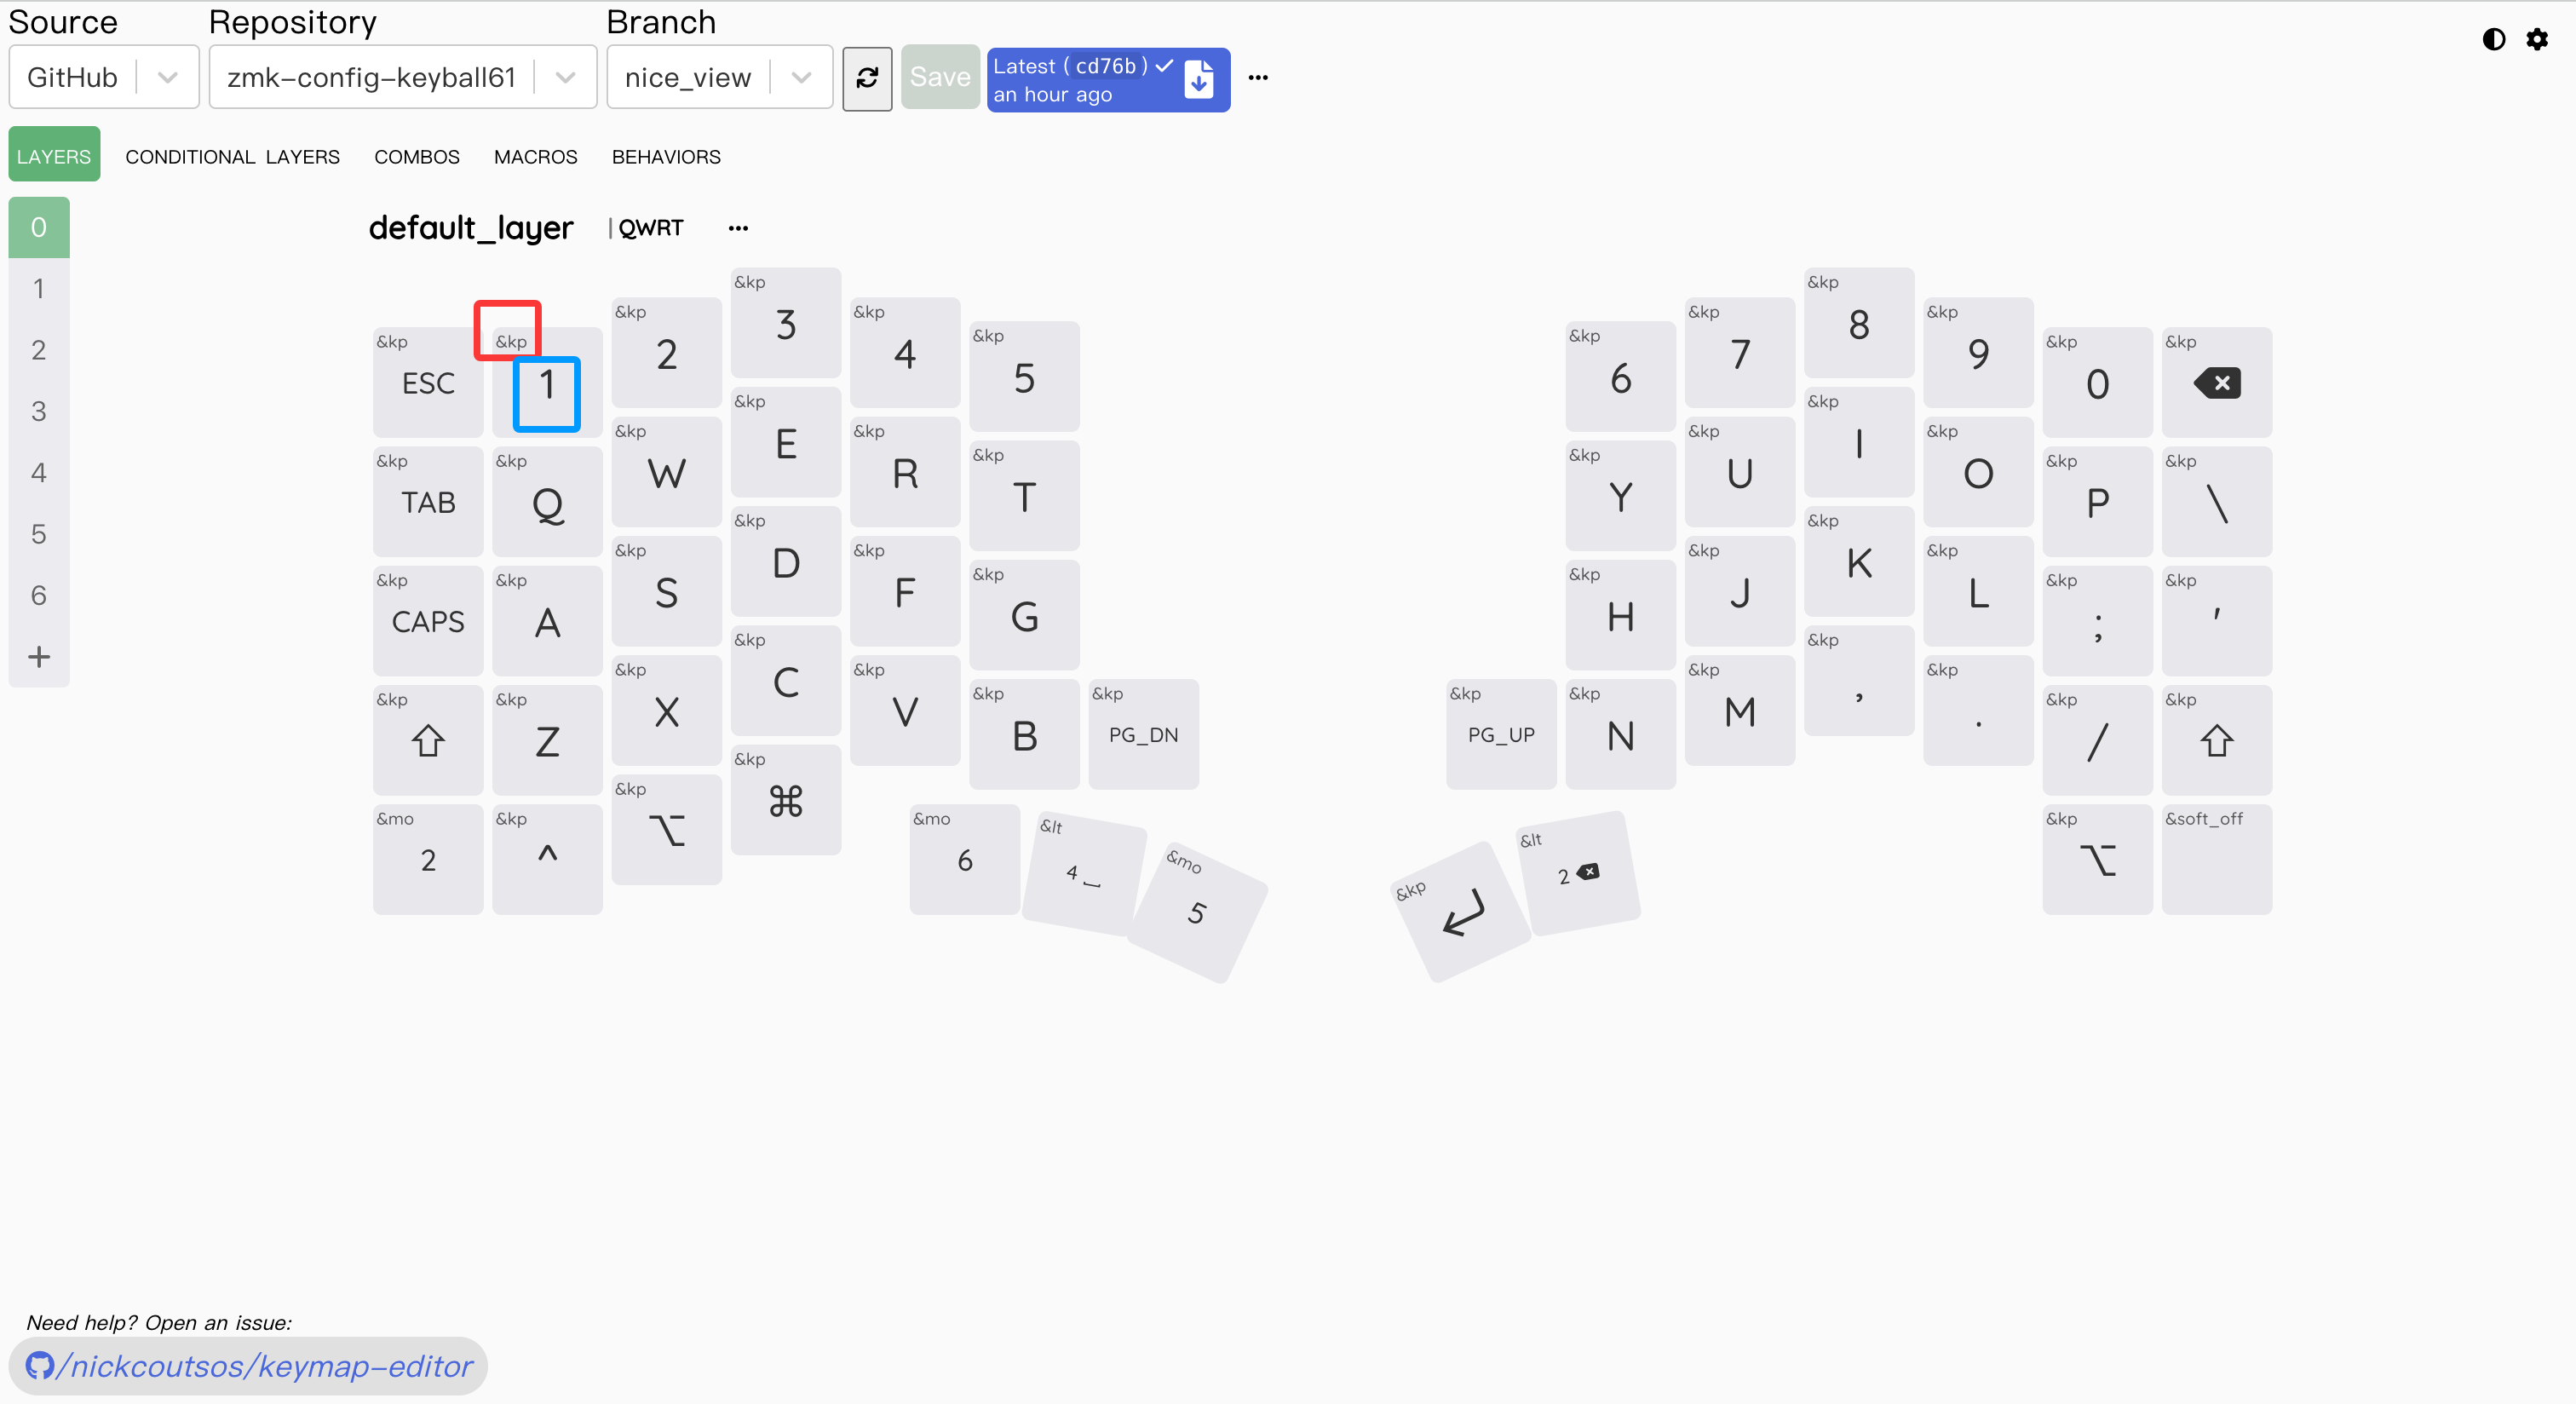The width and height of the screenshot is (2576, 1404).
Task: Open the GitHub source dropdown
Action: tap(167, 77)
